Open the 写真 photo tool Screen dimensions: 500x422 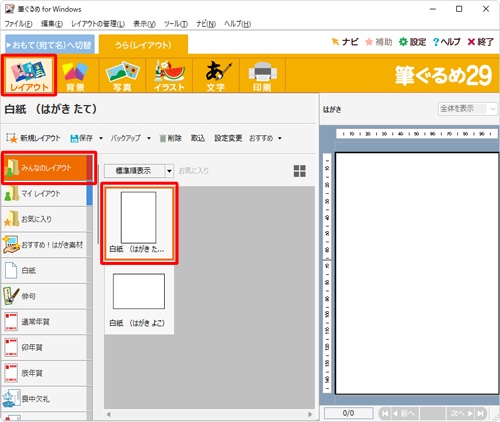(x=122, y=76)
